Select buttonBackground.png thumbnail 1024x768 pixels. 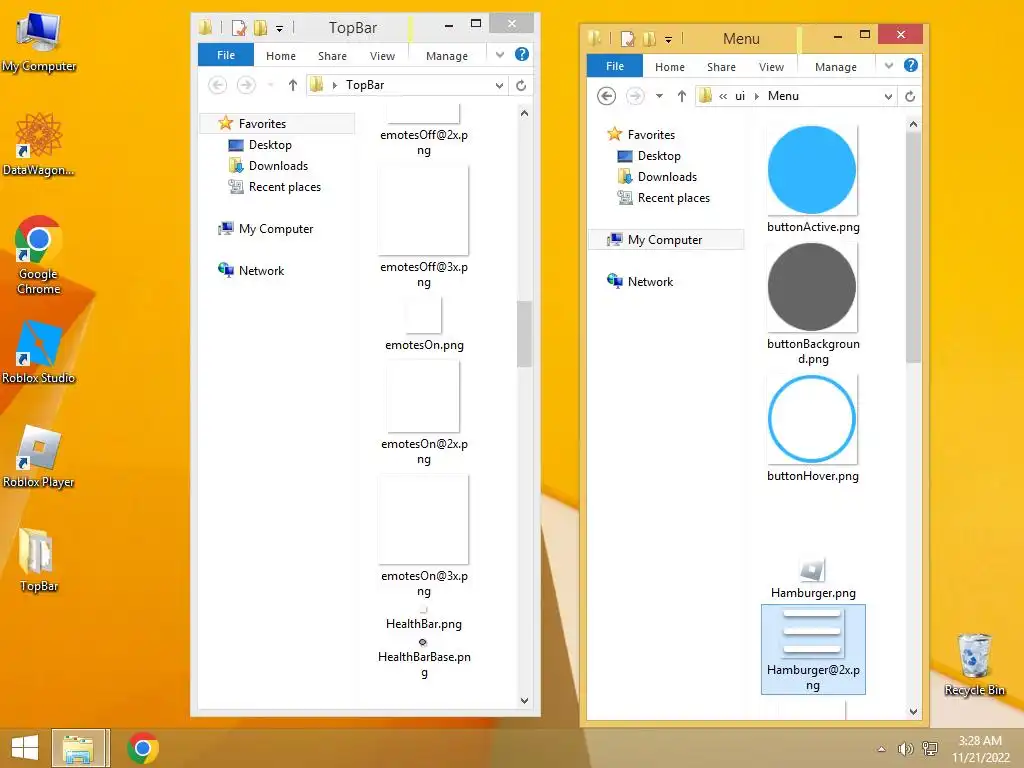coord(812,287)
